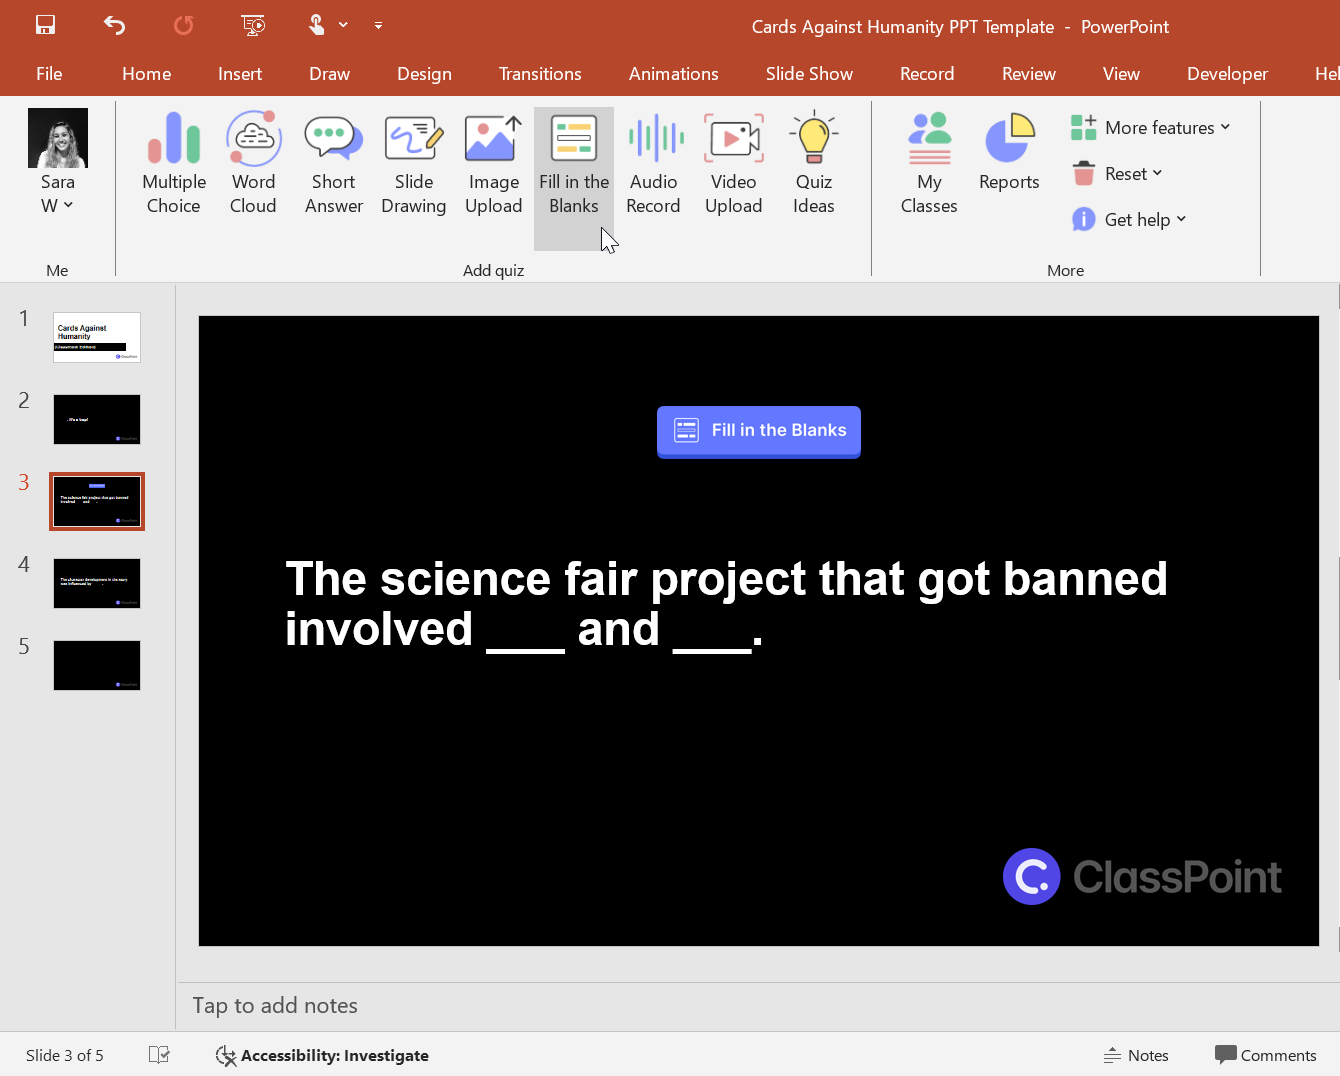Open the Reports pie chart
1340x1076 pixels.
(1009, 152)
